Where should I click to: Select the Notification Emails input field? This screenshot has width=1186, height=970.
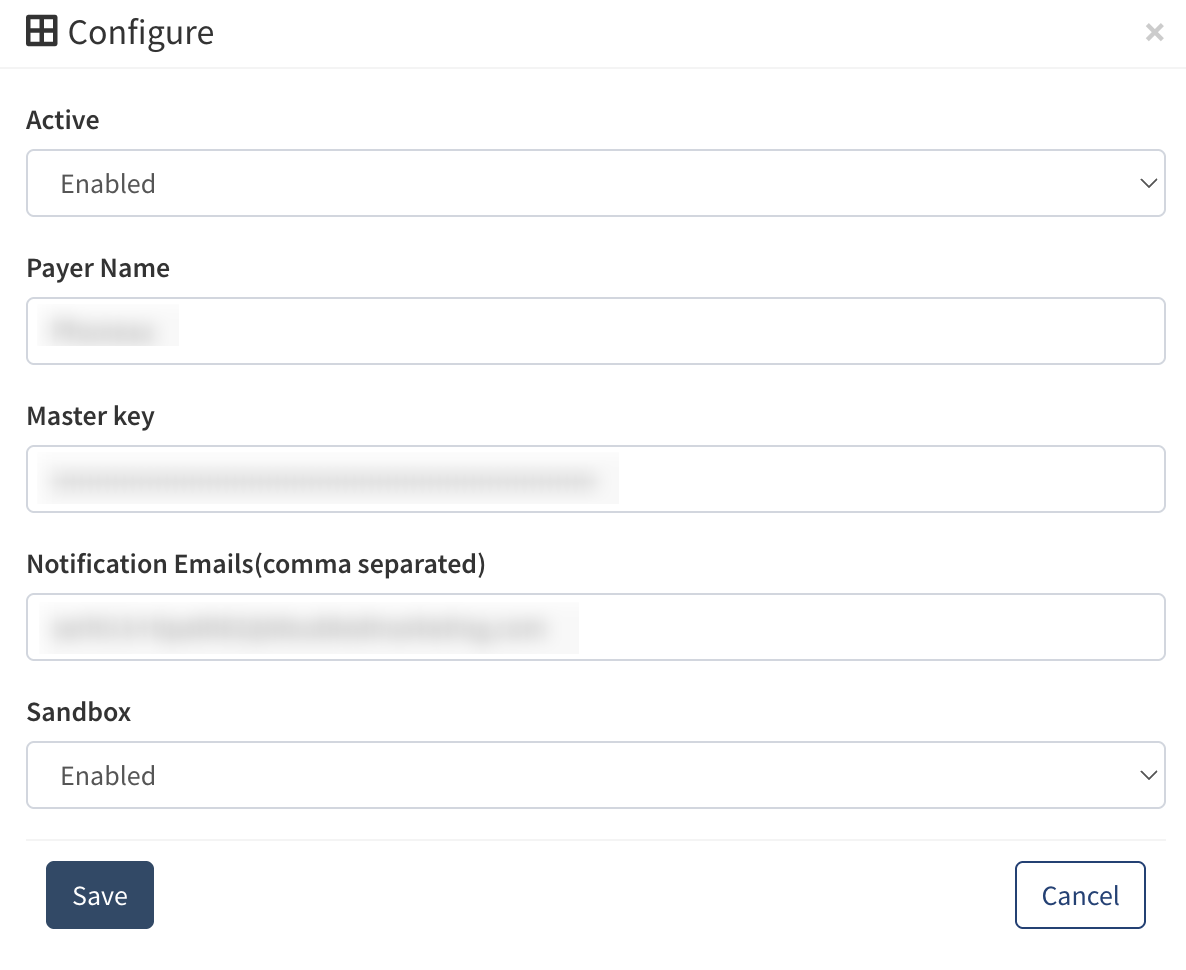pos(595,627)
